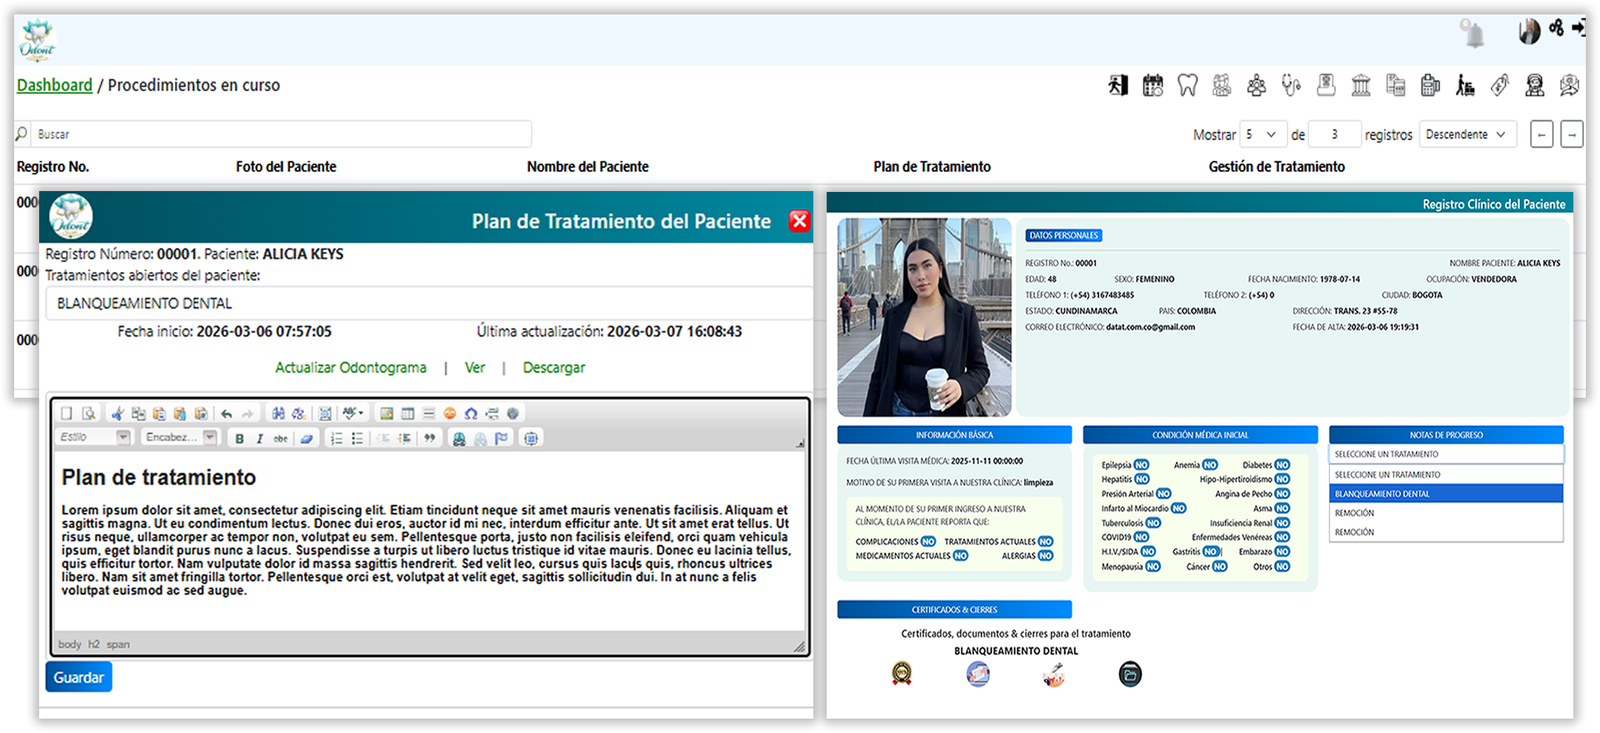
Task: Click into the Buscar search field
Action: (x=280, y=134)
